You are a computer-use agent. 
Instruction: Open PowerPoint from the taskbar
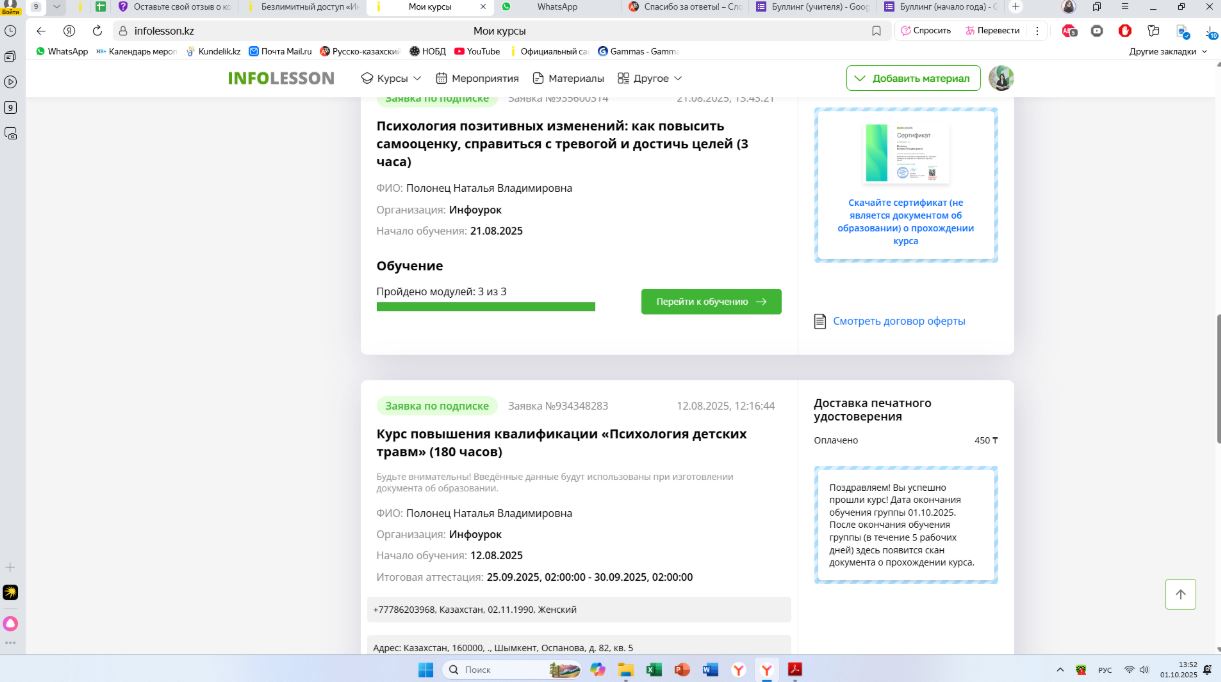tap(682, 669)
